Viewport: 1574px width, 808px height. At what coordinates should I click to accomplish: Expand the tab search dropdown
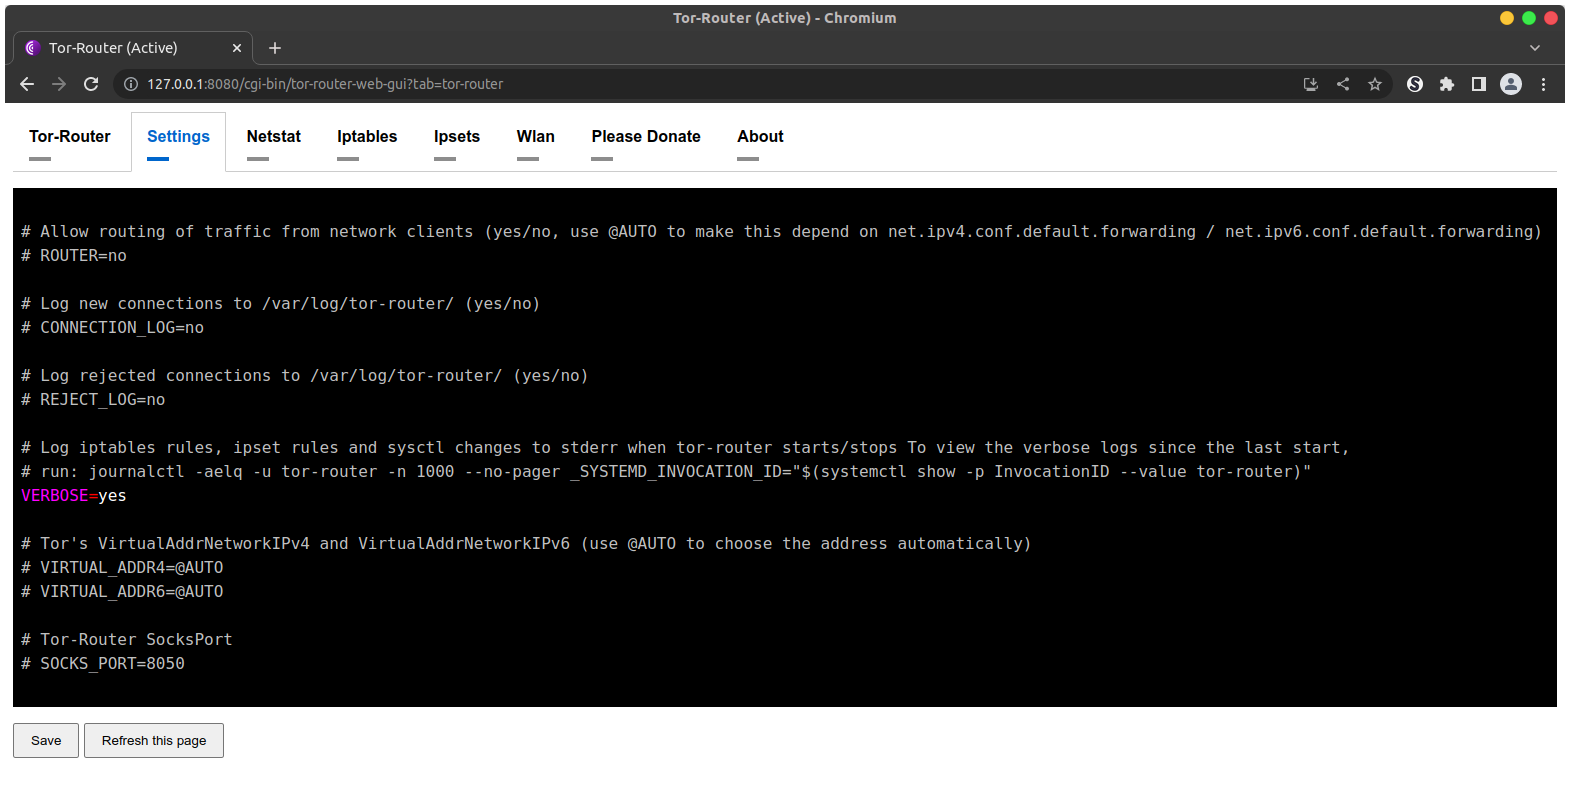1535,48
